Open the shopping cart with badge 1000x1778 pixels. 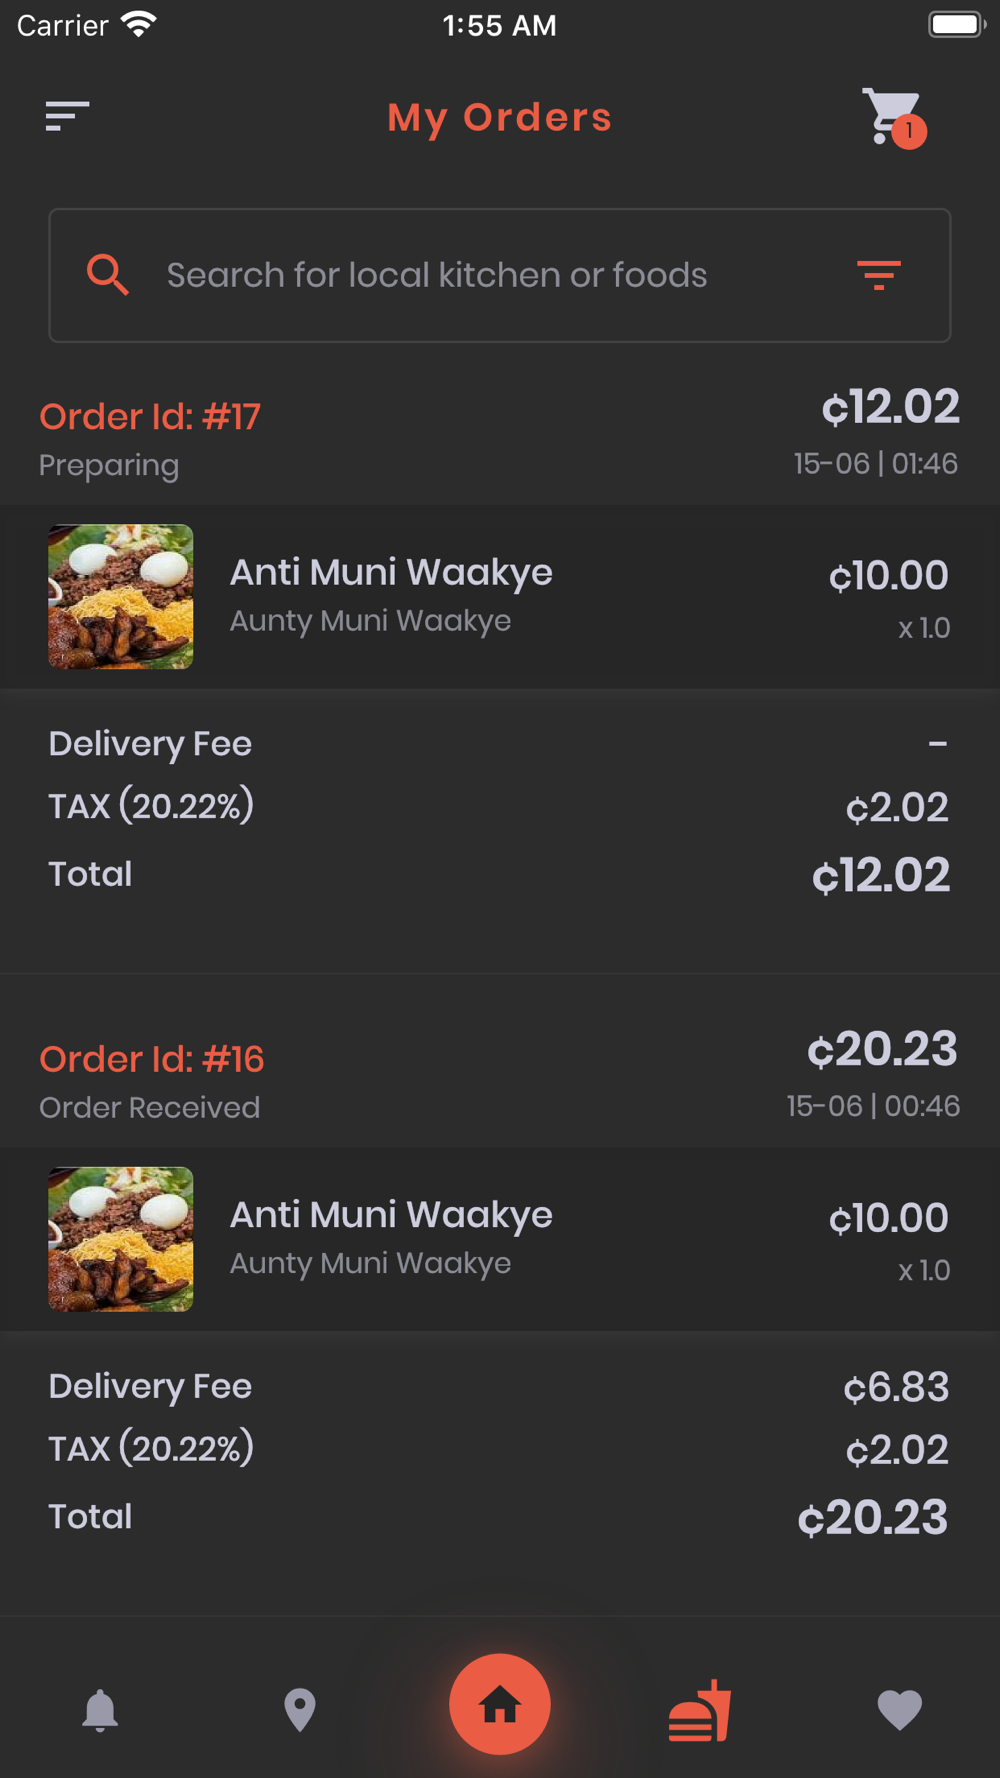point(893,118)
